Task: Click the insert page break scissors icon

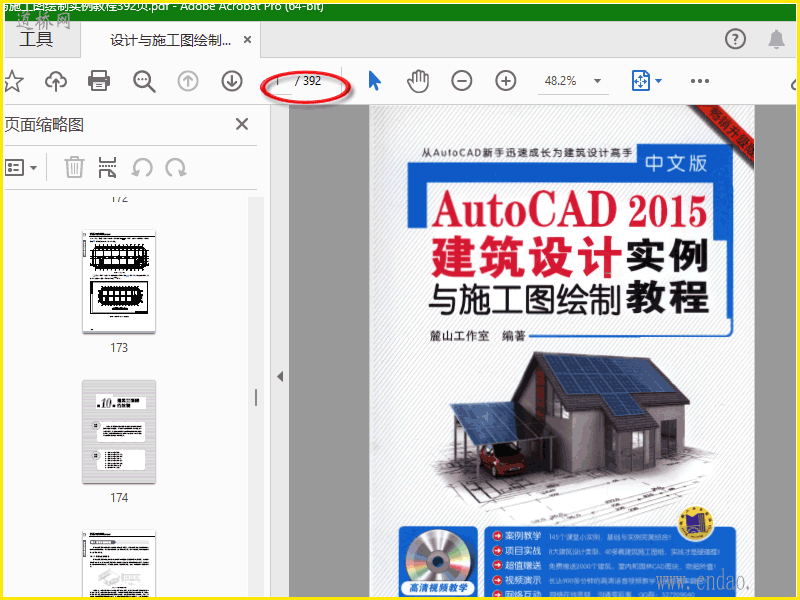Action: tap(107, 167)
